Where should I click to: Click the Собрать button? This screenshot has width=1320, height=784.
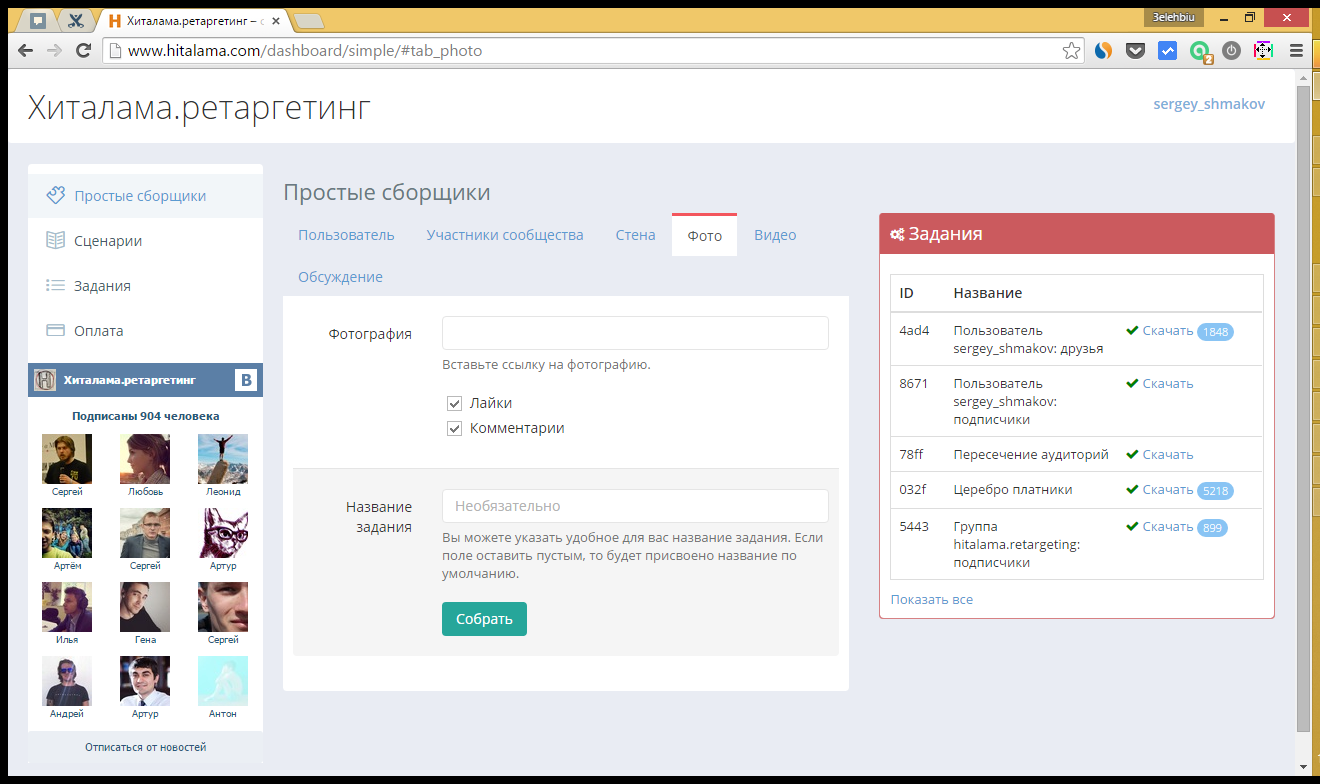coord(484,619)
